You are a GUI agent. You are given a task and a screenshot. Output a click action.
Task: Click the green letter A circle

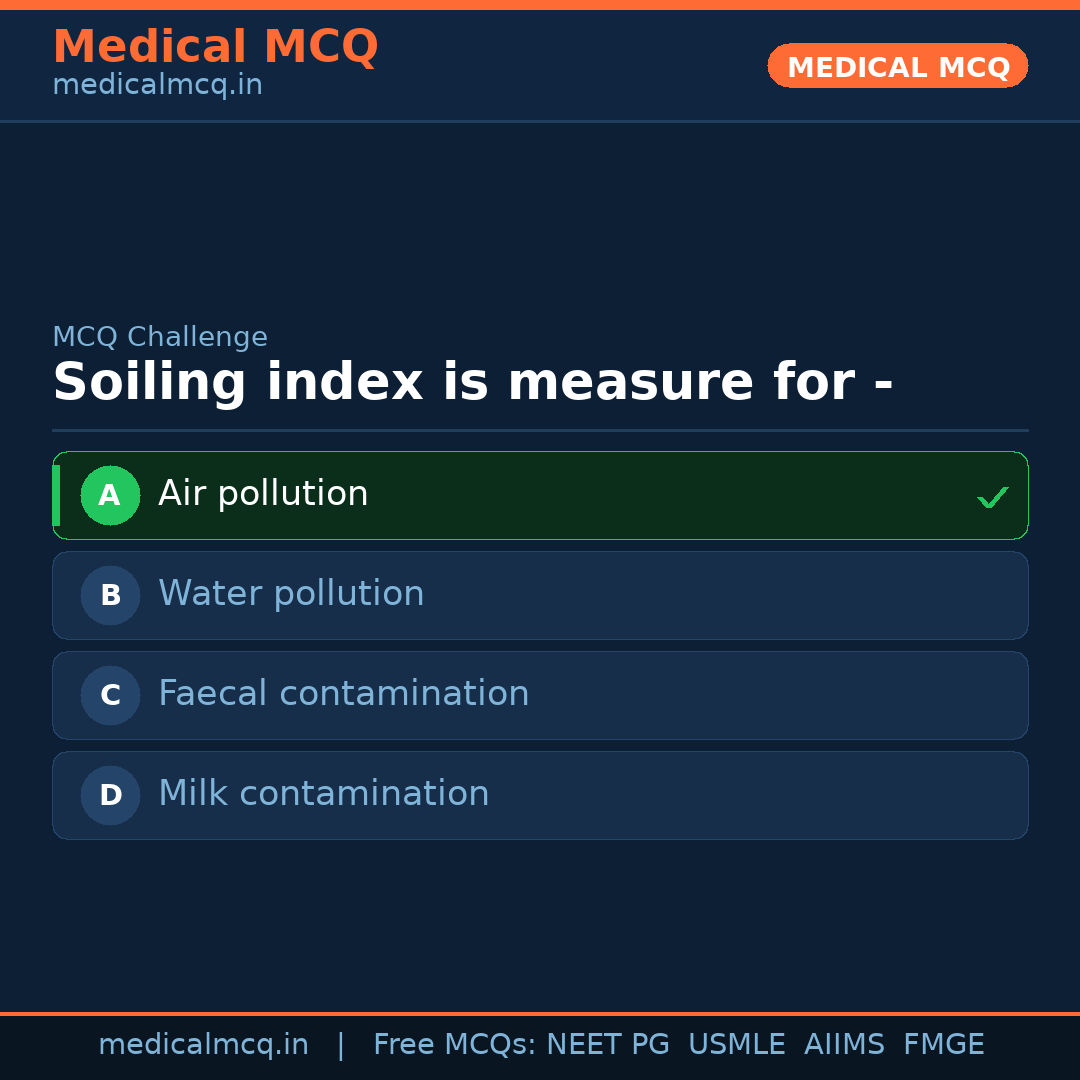110,495
